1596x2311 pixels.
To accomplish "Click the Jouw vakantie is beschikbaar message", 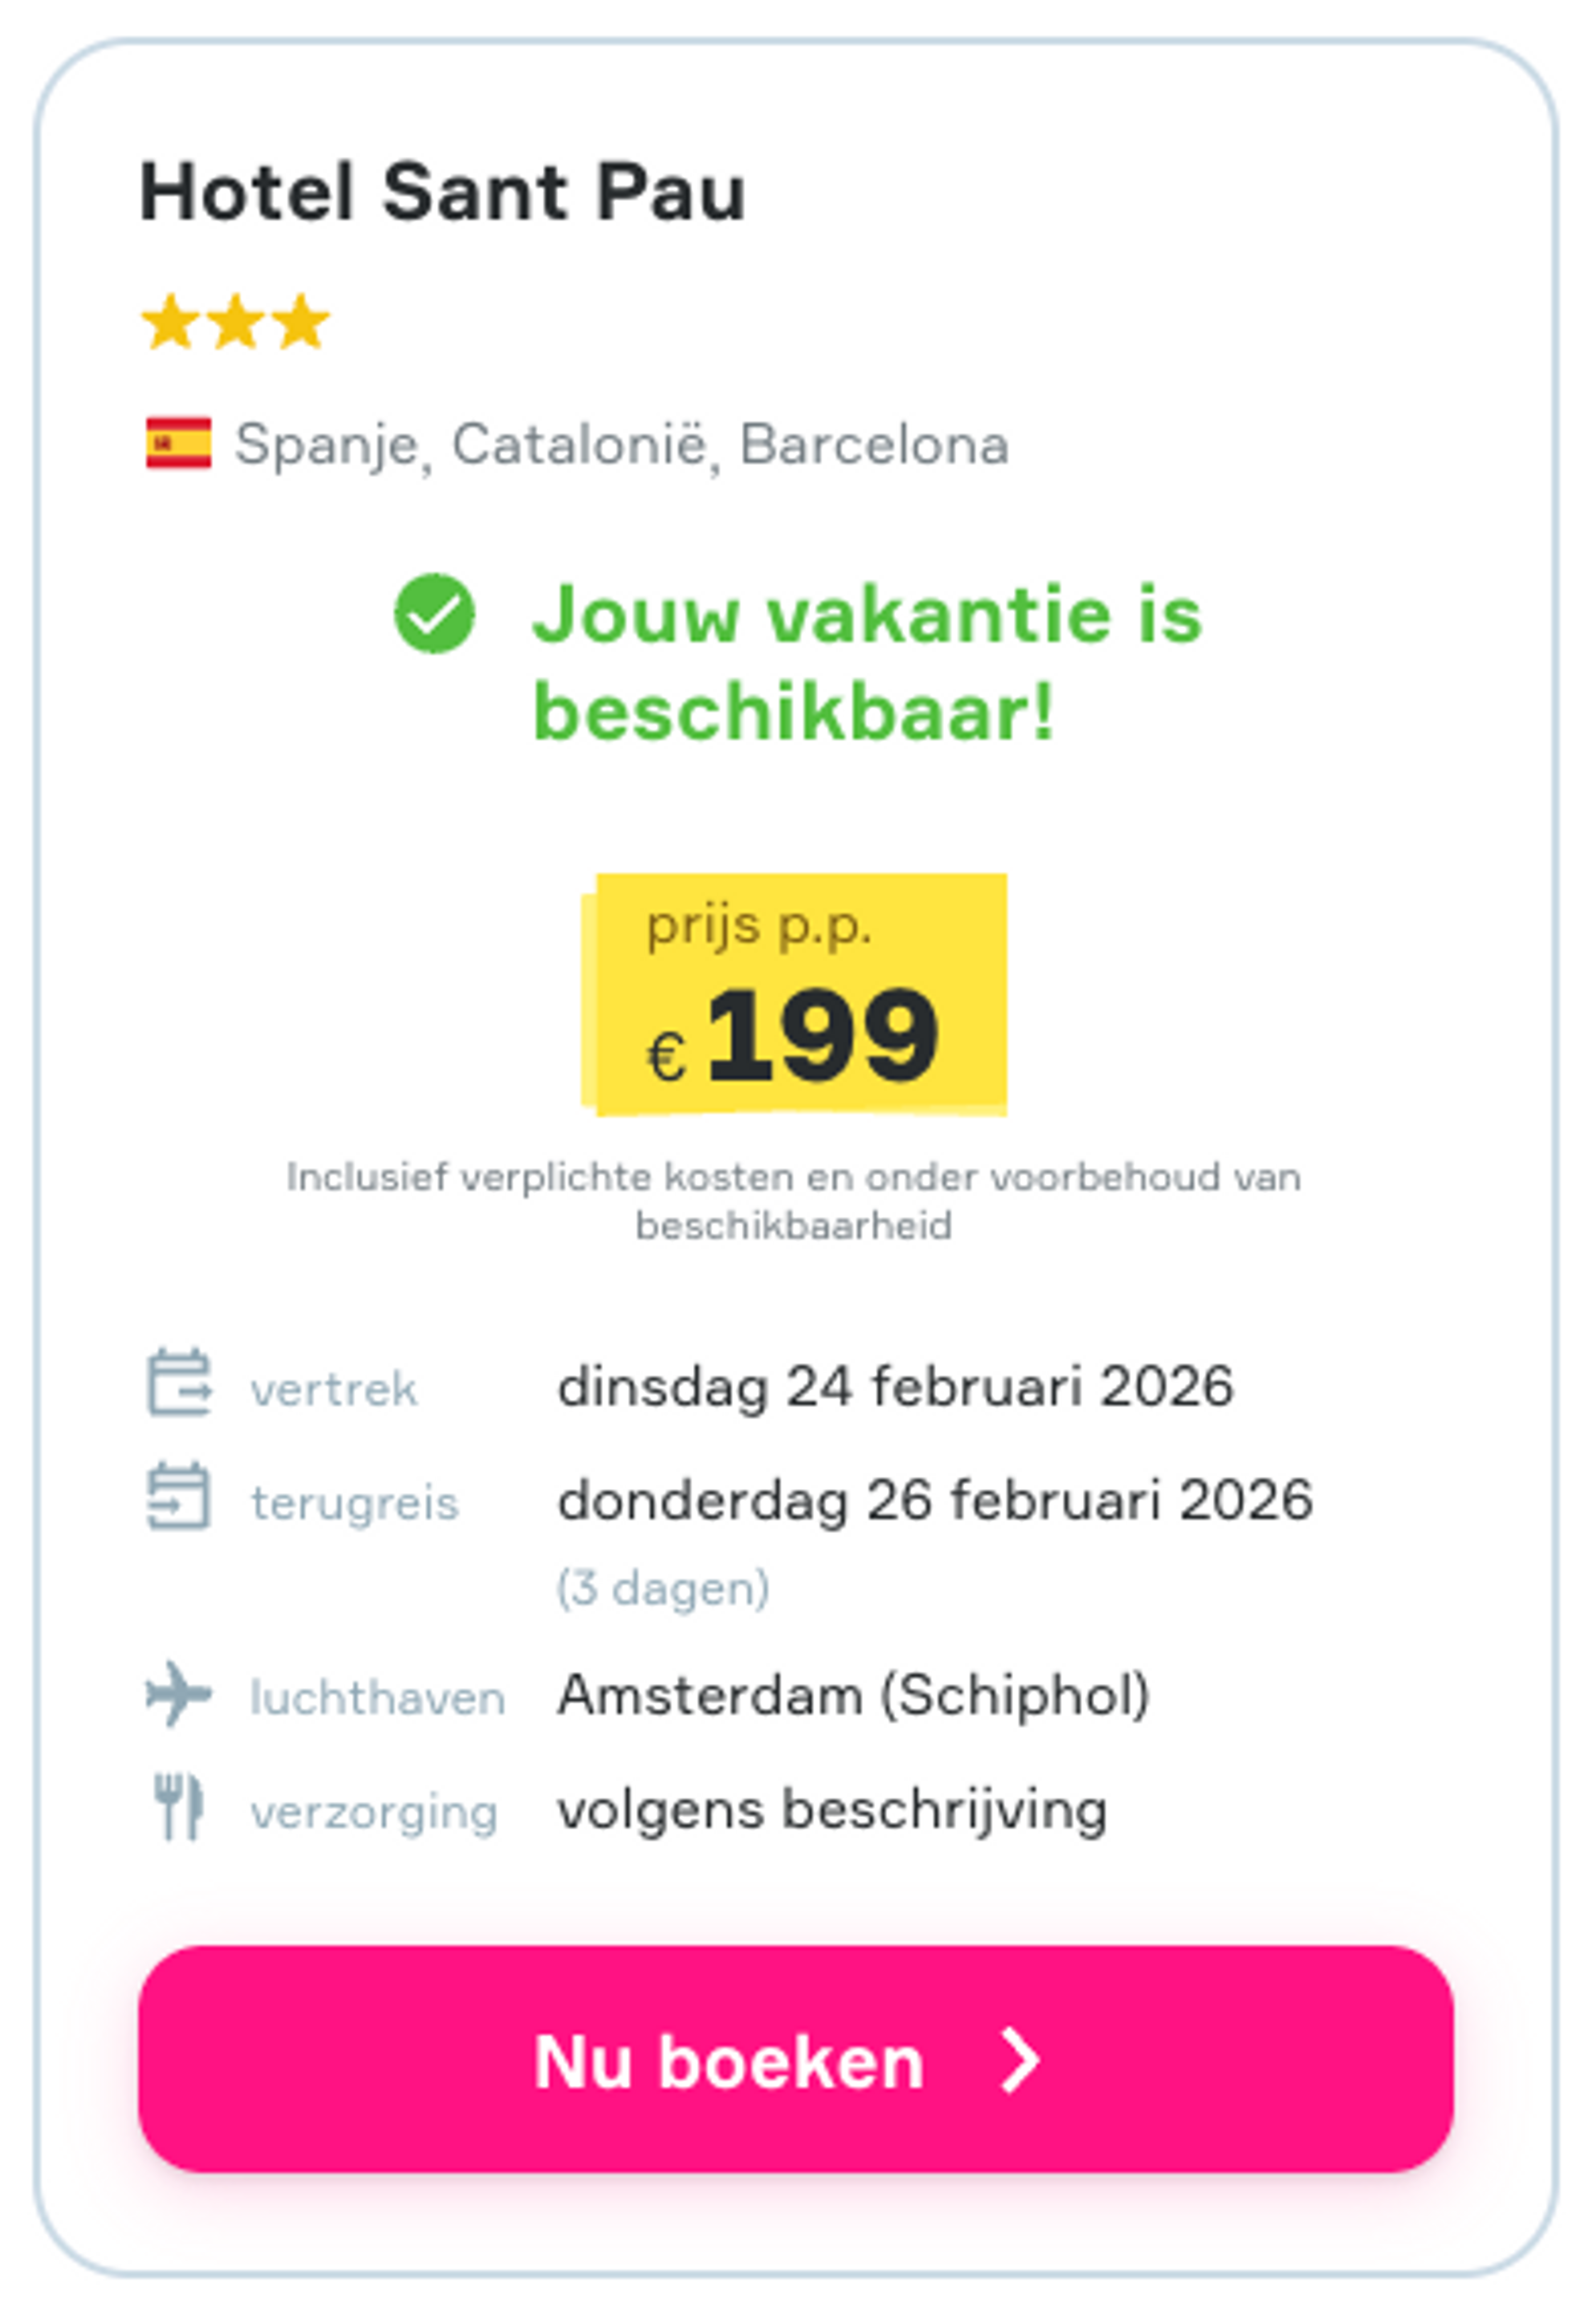I will (870, 660).
